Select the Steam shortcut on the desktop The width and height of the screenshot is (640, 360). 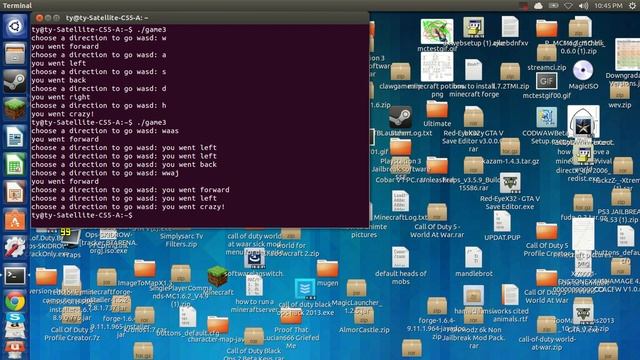pos(400,118)
